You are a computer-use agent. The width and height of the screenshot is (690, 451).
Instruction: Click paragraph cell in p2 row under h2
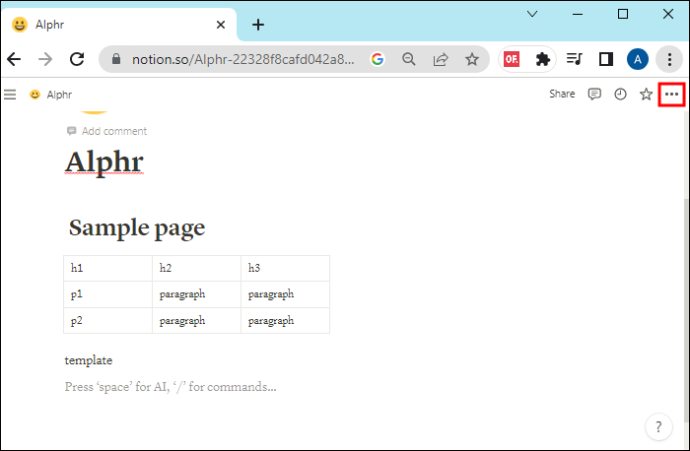click(197, 320)
